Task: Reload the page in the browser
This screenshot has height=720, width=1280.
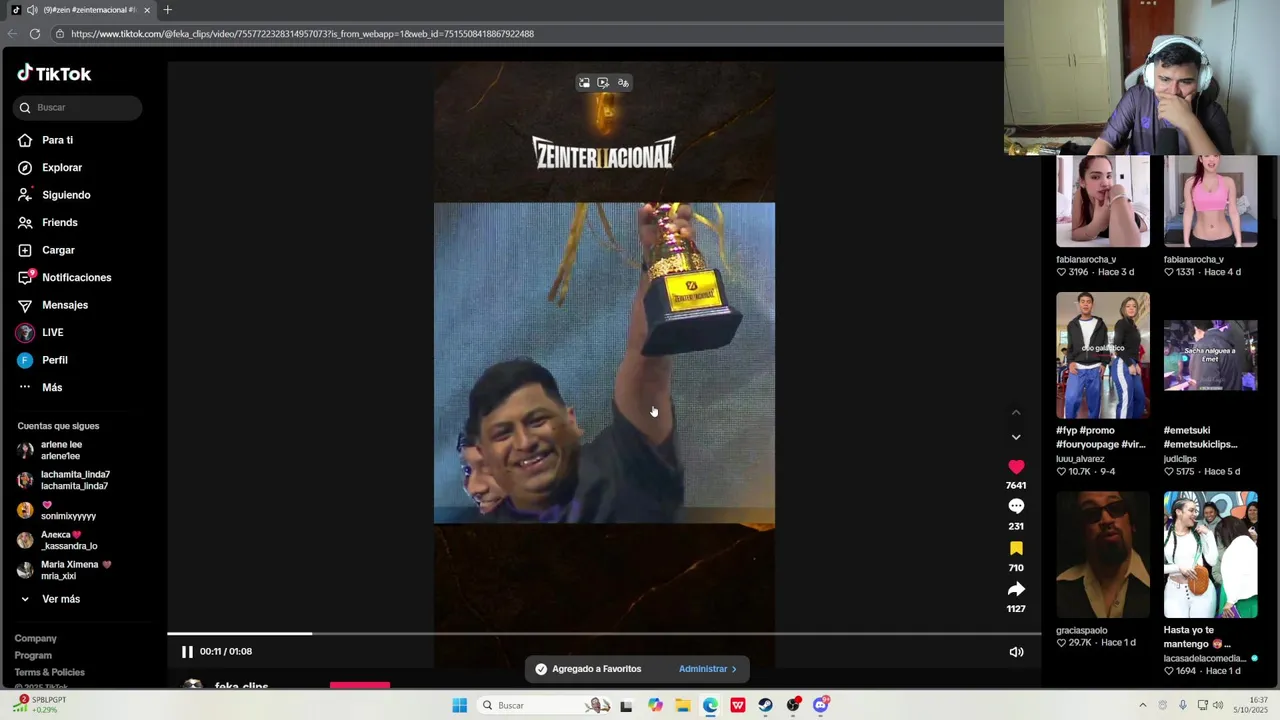Action: (35, 34)
